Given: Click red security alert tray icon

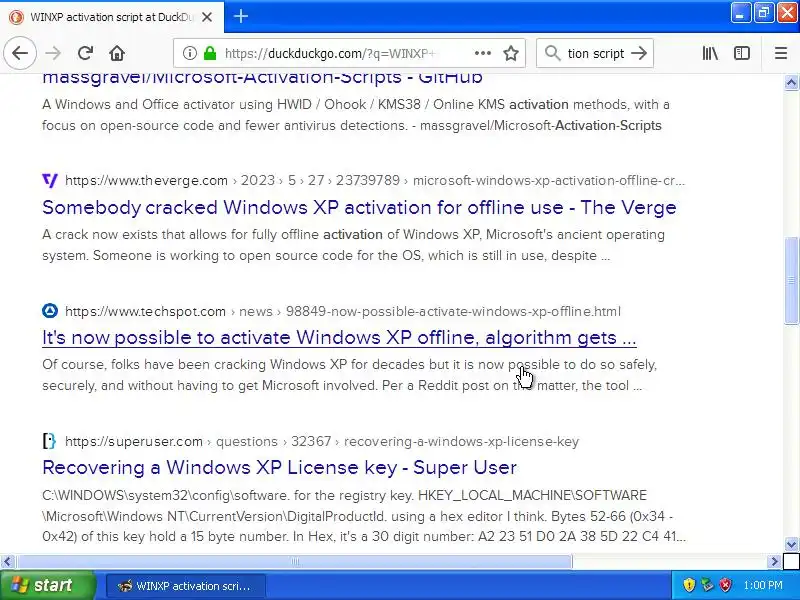Looking at the screenshot, I should pyautogui.click(x=726, y=585).
